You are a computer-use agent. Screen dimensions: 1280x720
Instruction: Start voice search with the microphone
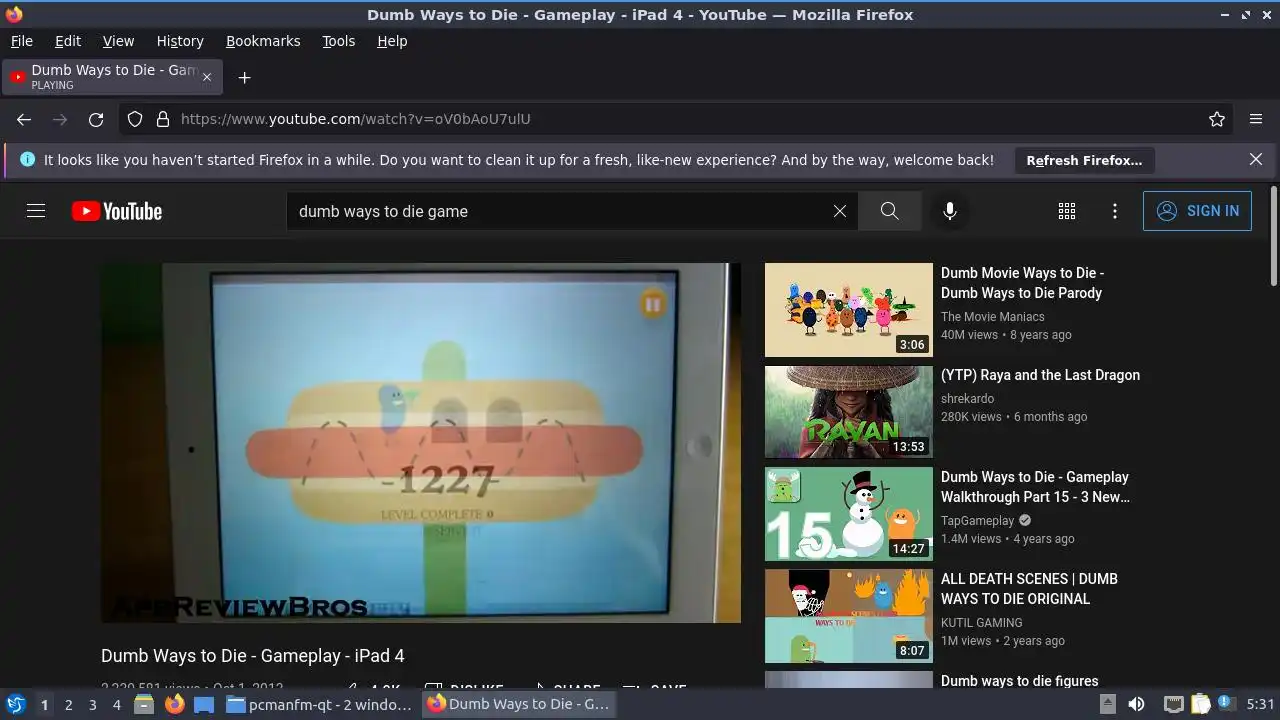950,211
